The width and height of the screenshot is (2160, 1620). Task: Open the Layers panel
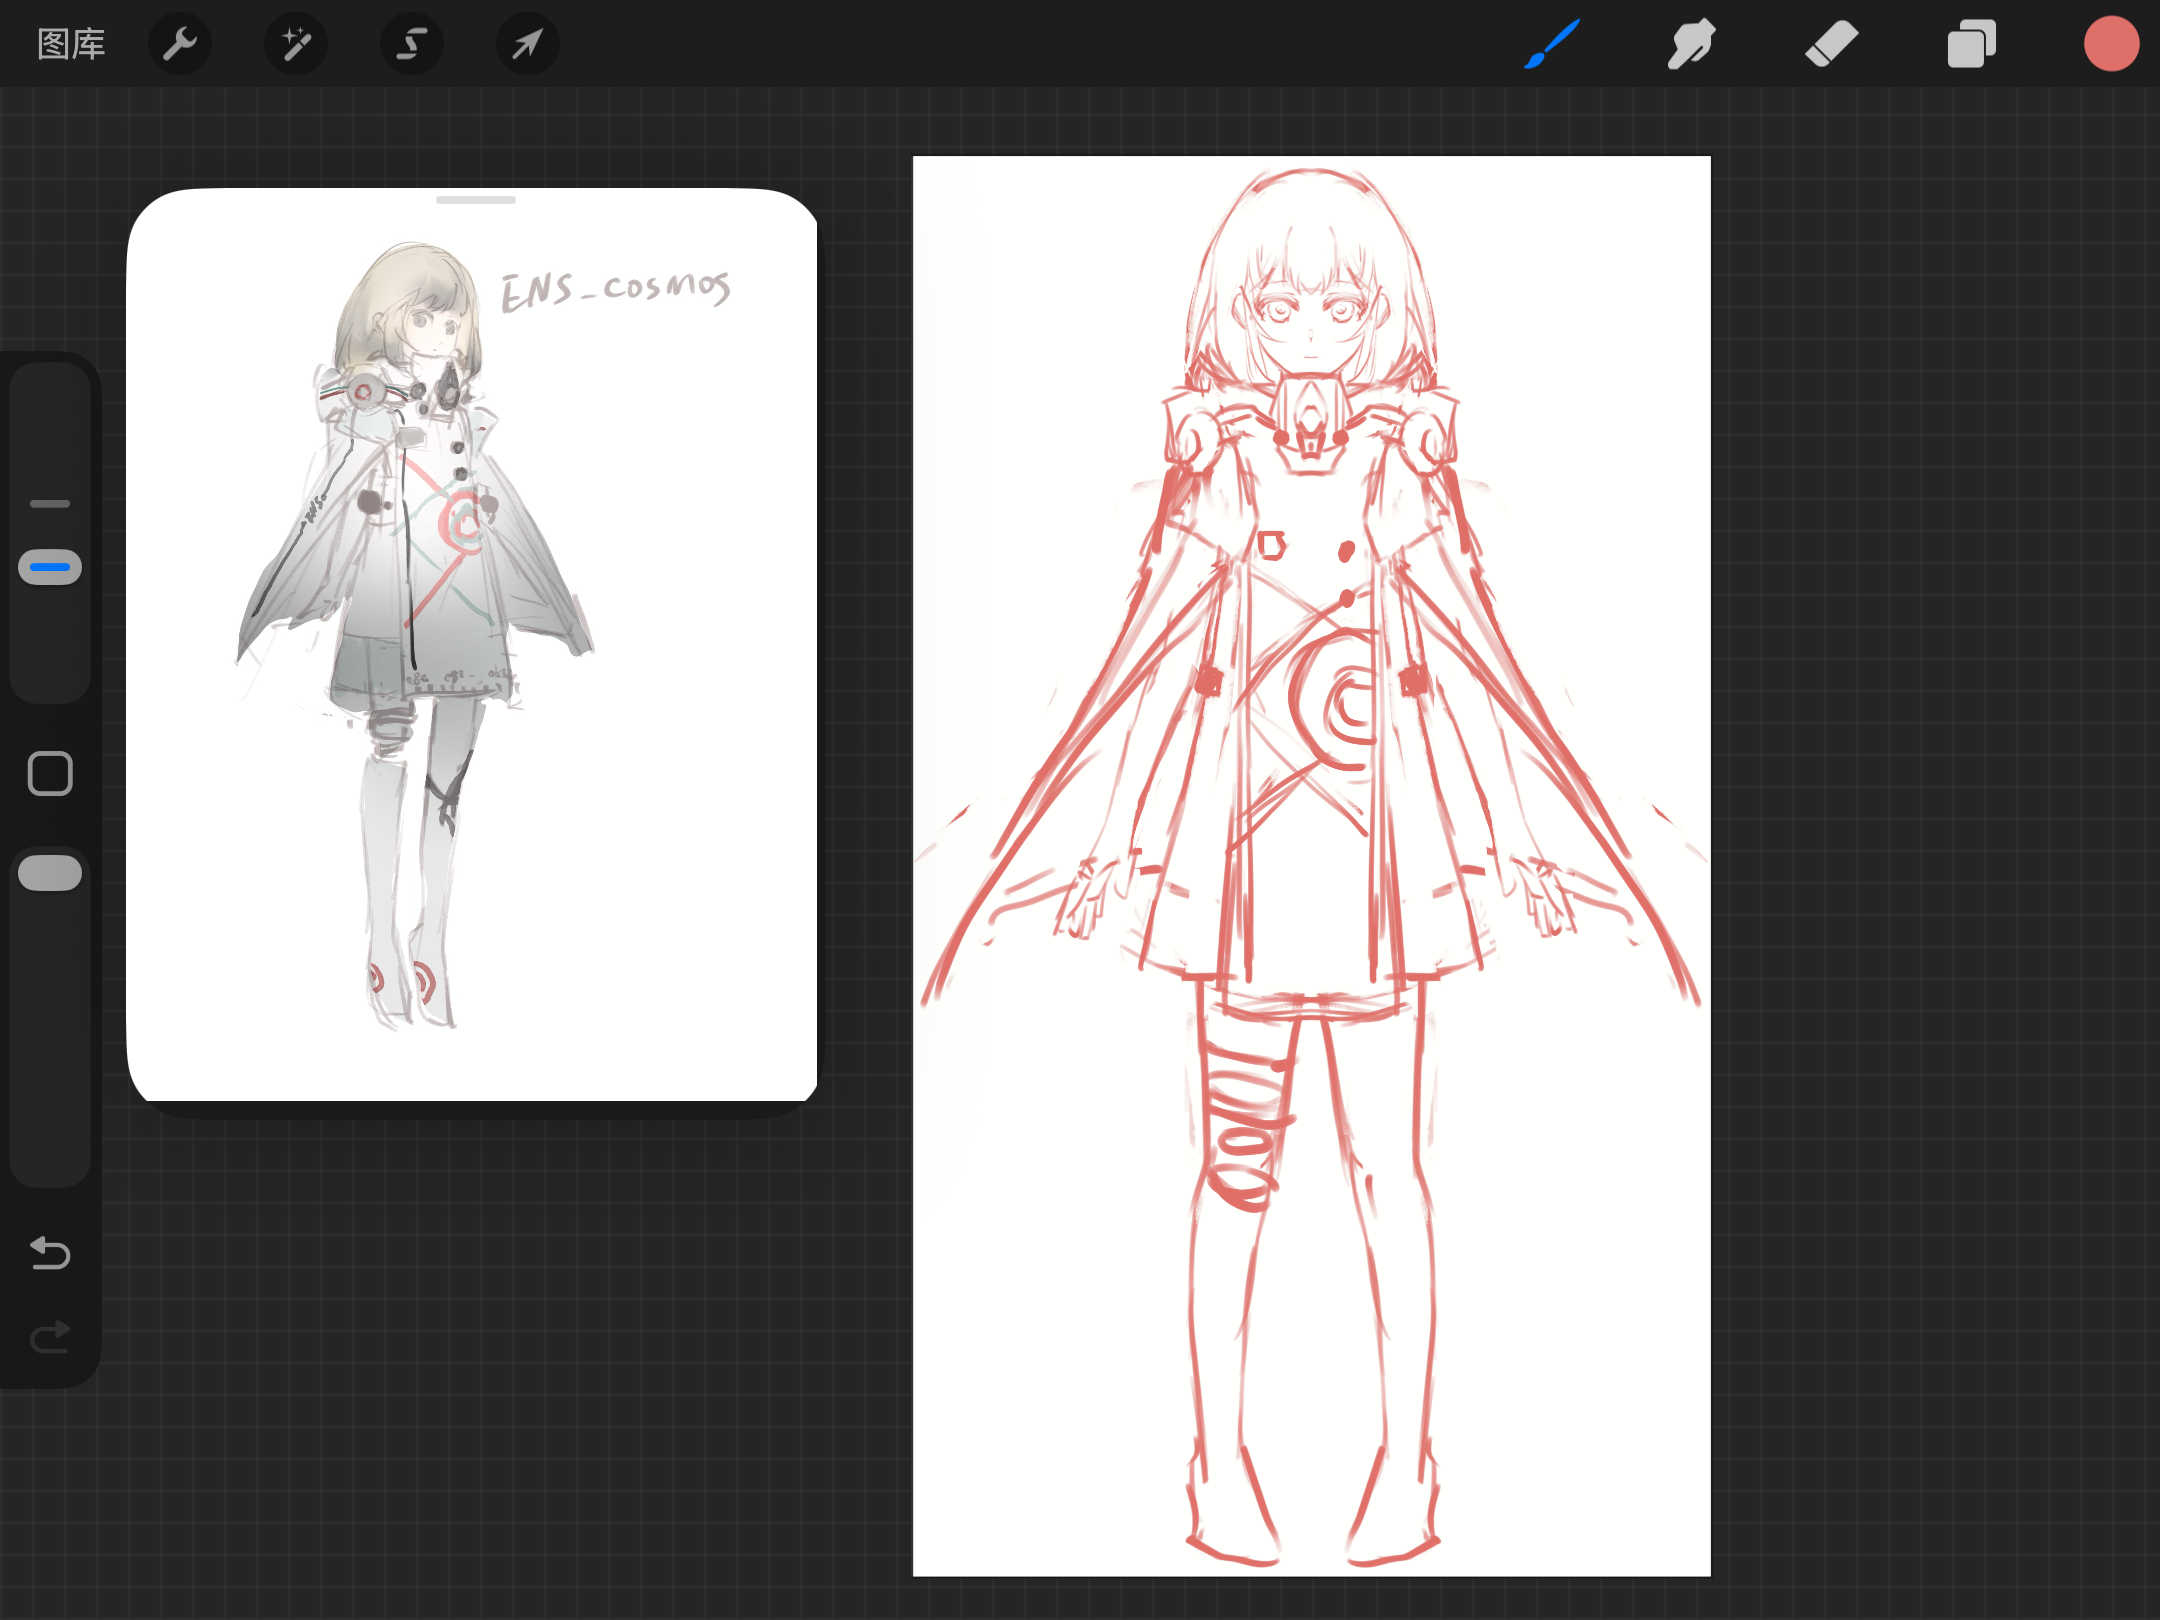(1971, 44)
